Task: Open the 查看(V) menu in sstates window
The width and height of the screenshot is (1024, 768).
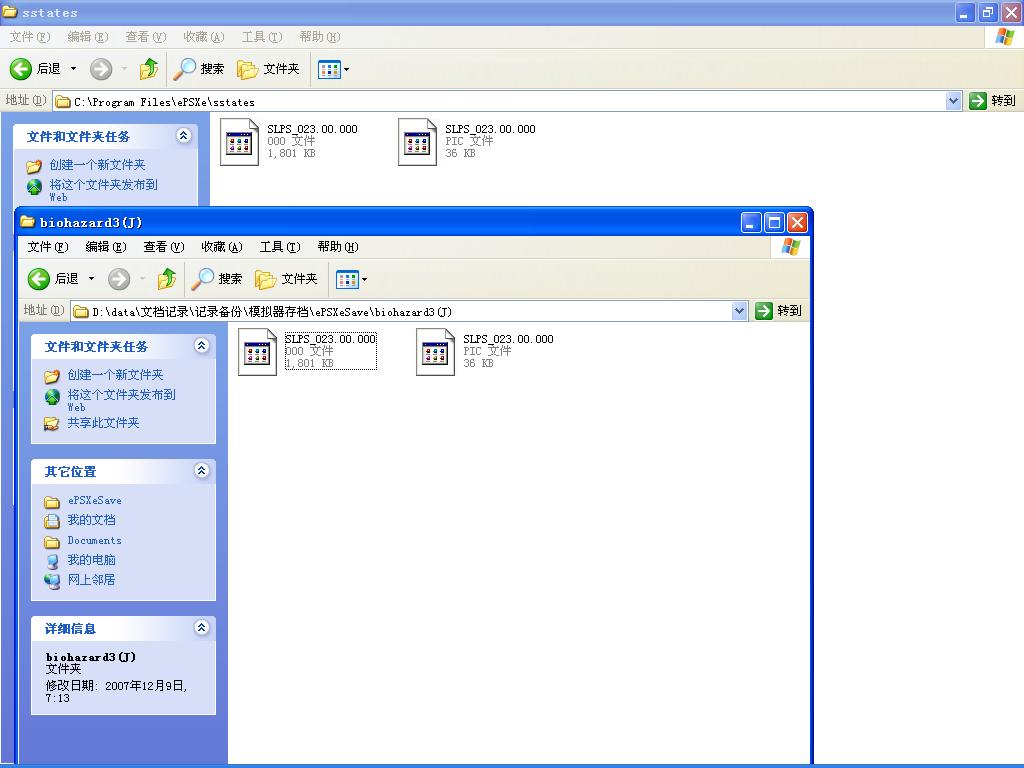Action: (145, 37)
